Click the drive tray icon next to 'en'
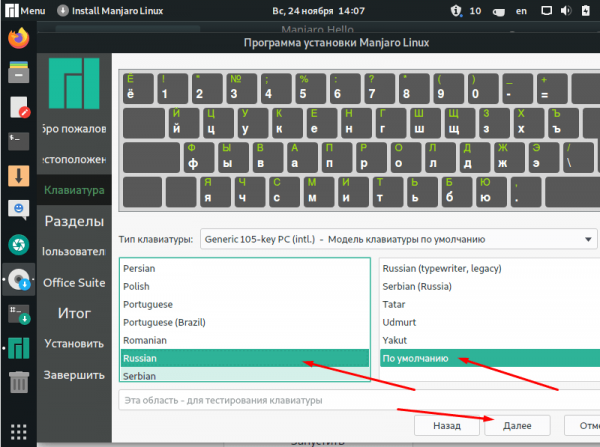This screenshot has height=447, width=600. [499, 12]
